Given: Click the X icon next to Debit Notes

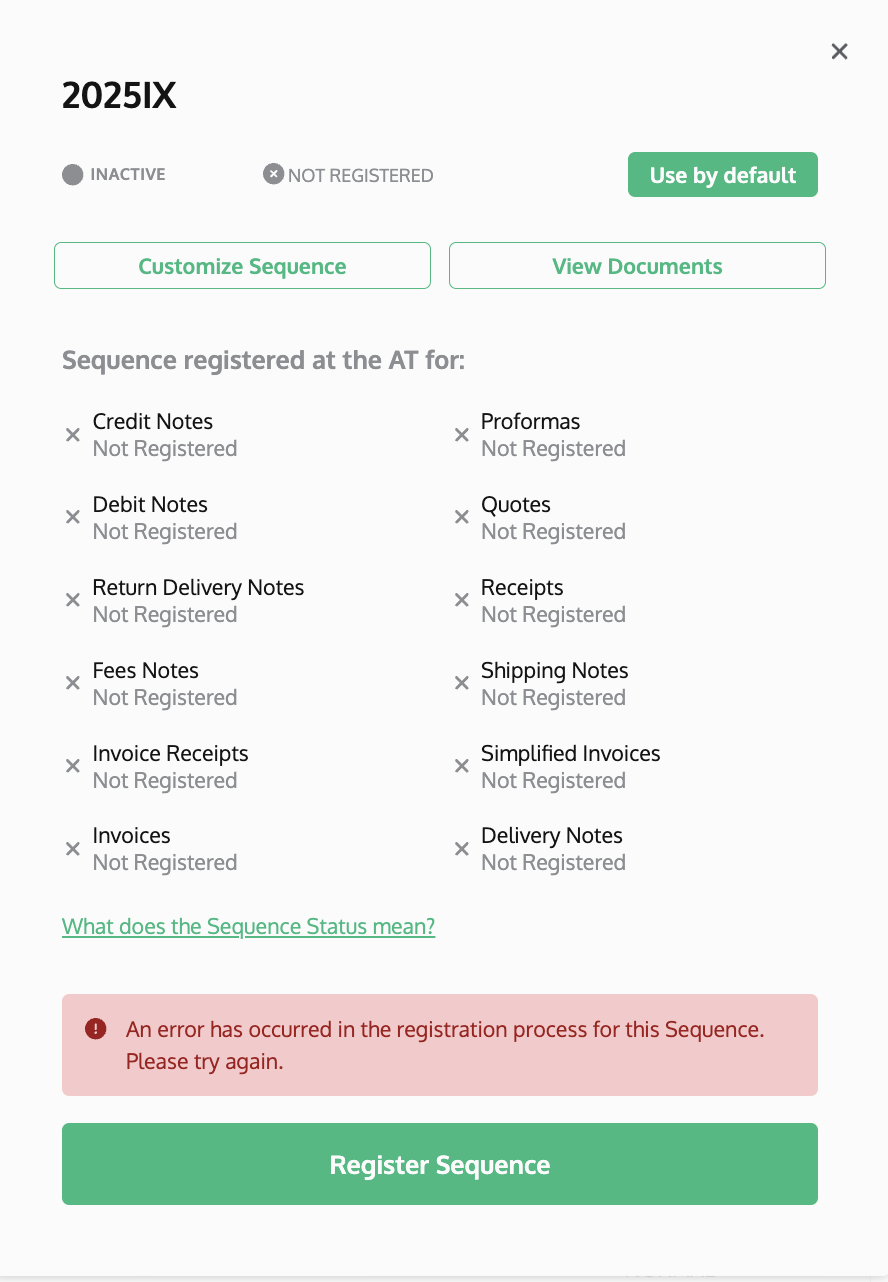Looking at the screenshot, I should (x=73, y=517).
